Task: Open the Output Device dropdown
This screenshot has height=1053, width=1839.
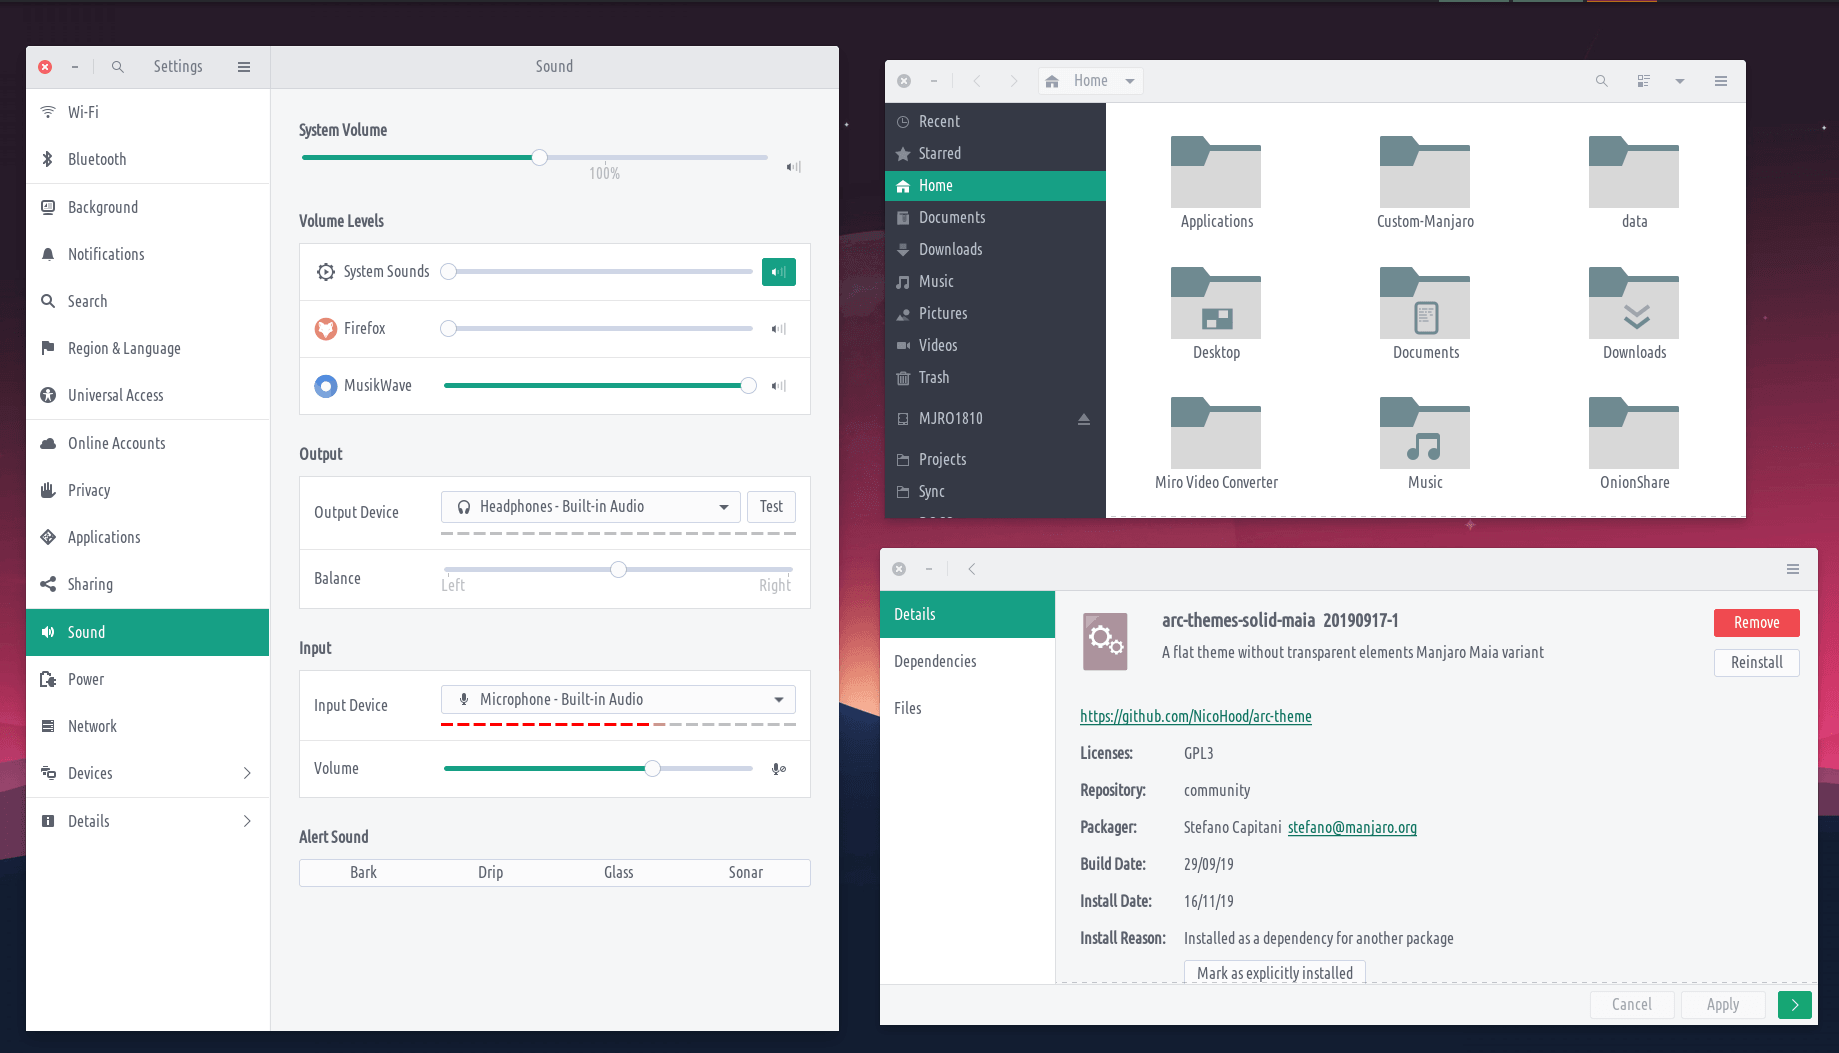Action: pyautogui.click(x=590, y=507)
